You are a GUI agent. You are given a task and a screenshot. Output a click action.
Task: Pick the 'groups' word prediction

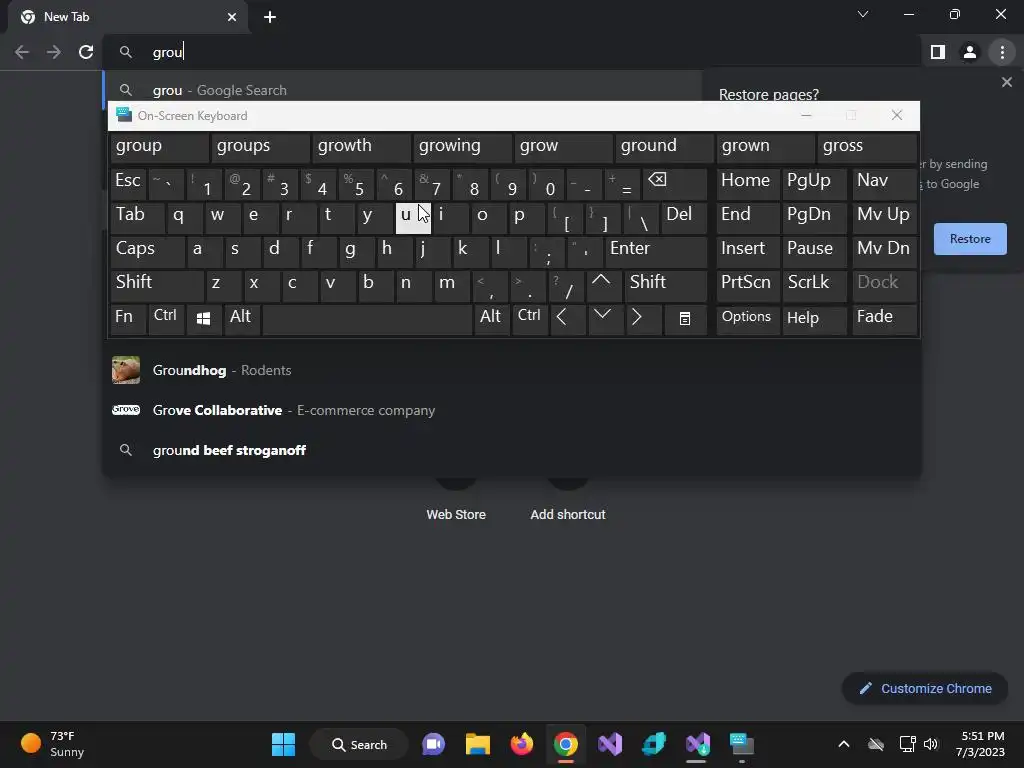[x=260, y=146]
